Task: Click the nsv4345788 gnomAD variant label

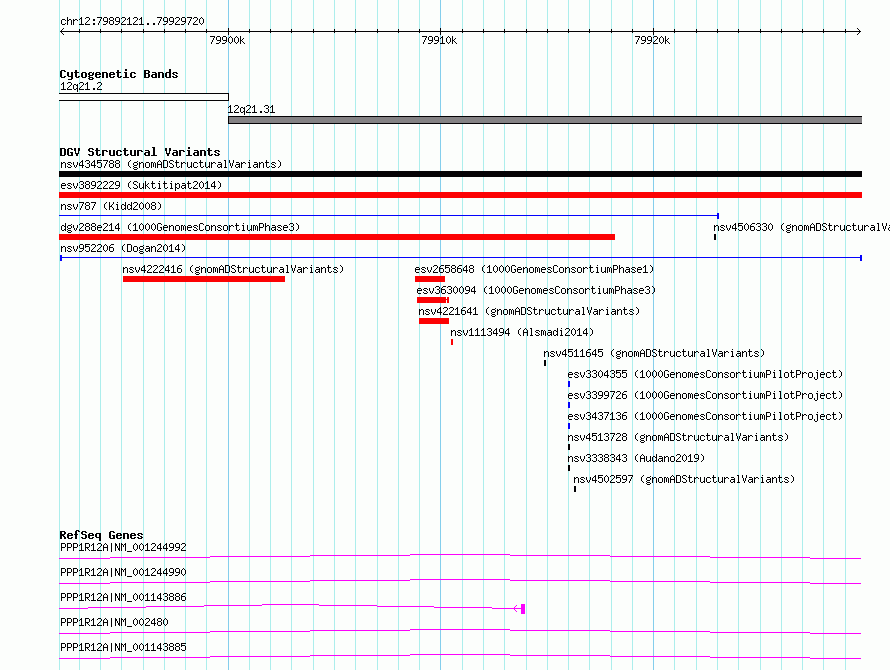Action: tap(171, 164)
